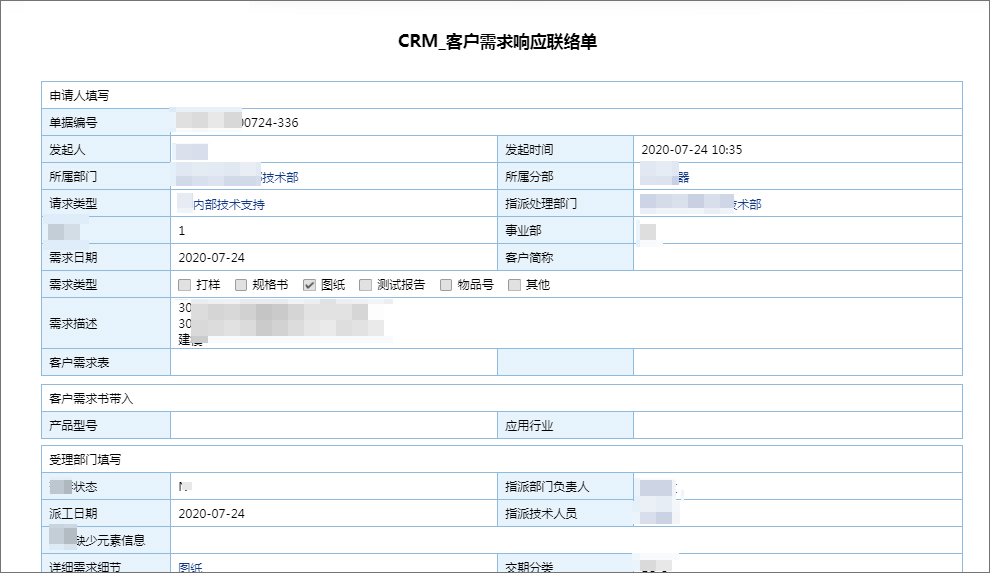
Task: Open the 所属分部 branch link
Action: pos(684,177)
